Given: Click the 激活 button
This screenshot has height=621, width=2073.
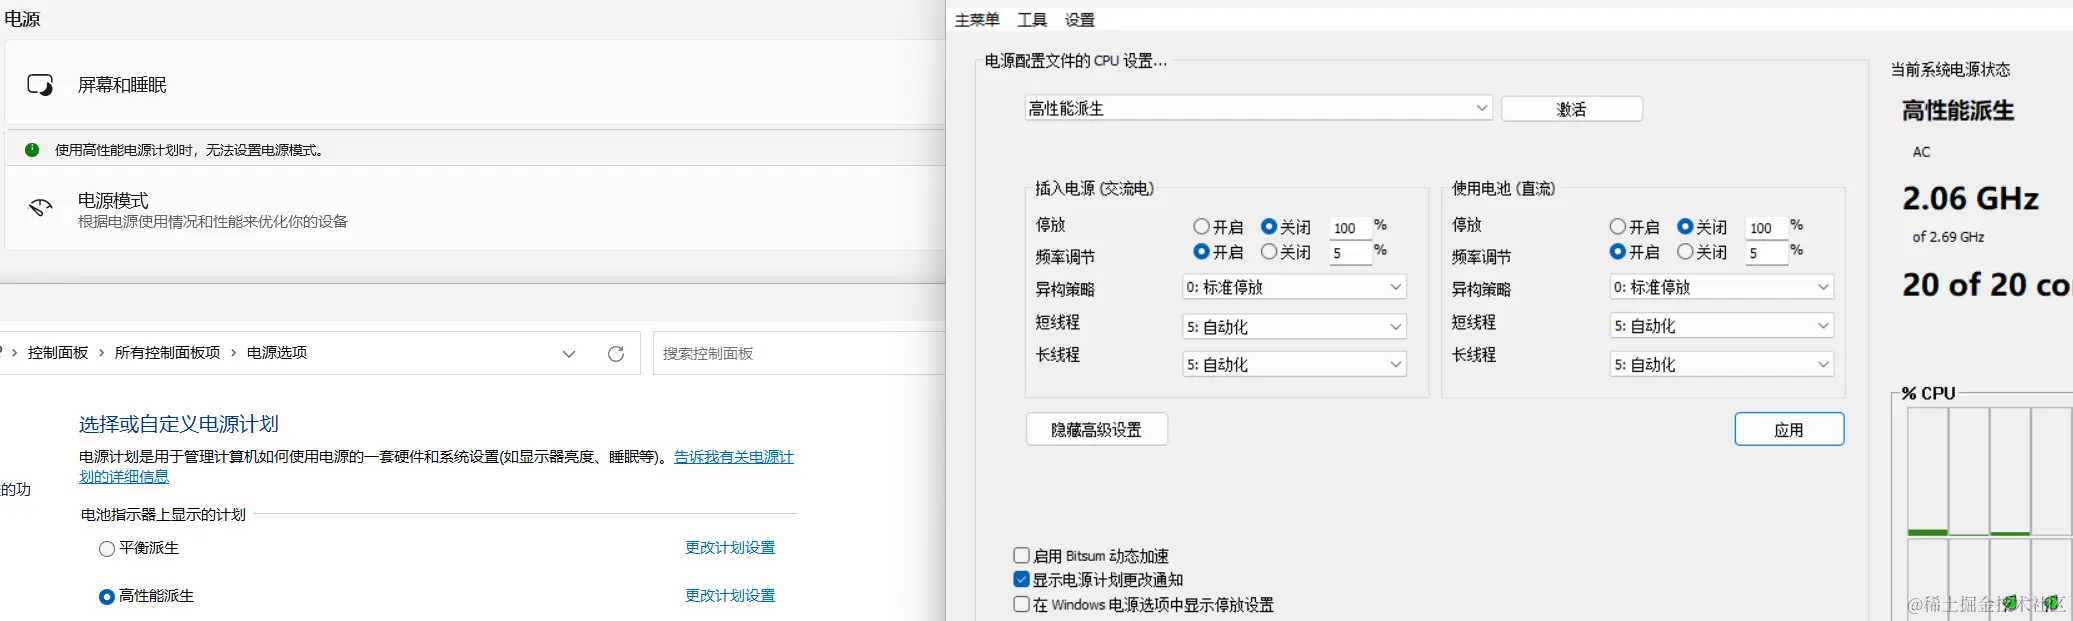Looking at the screenshot, I should pyautogui.click(x=1572, y=109).
